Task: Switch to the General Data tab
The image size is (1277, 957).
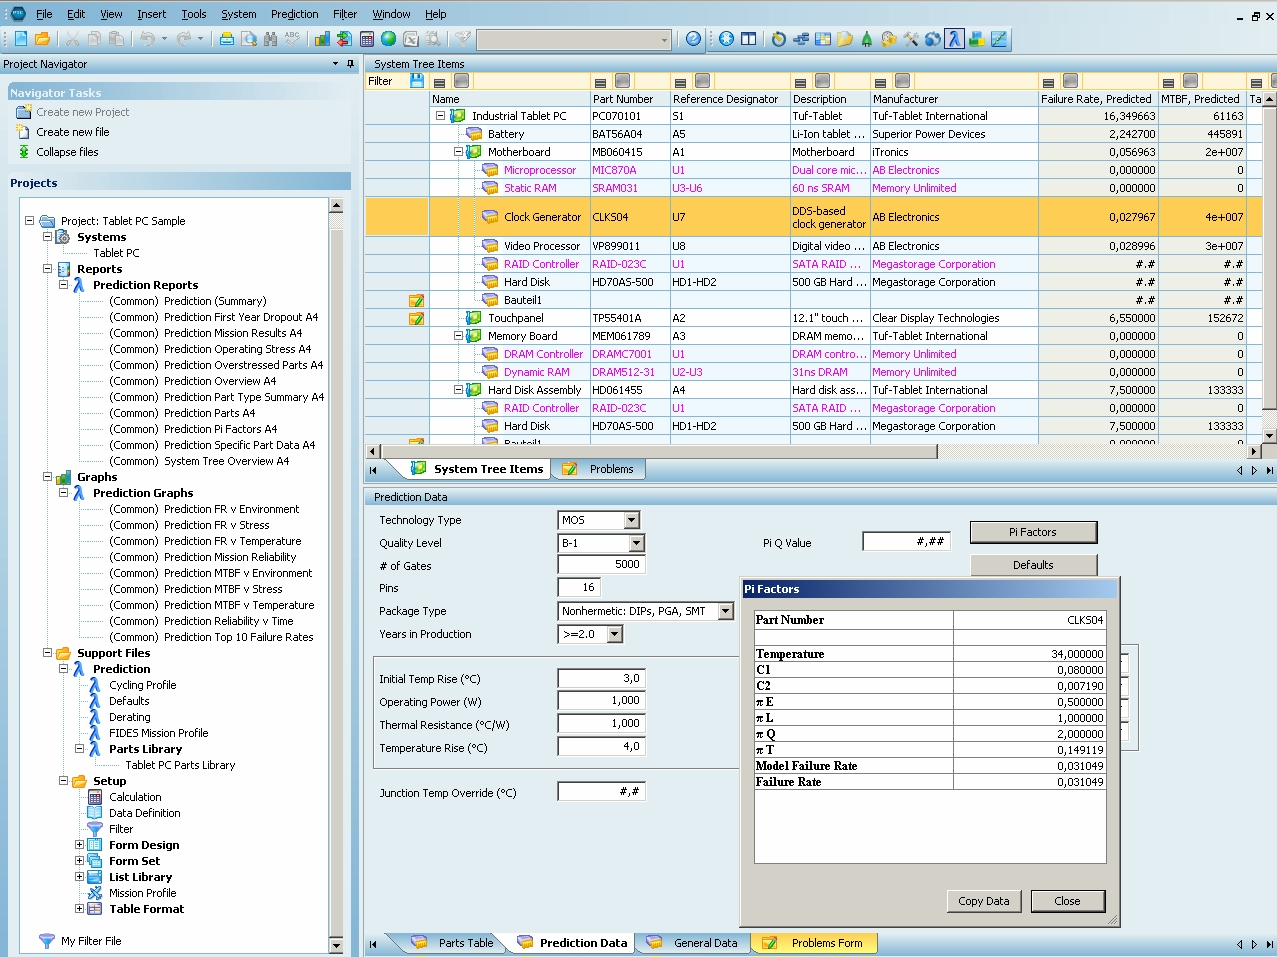Action: (x=705, y=942)
